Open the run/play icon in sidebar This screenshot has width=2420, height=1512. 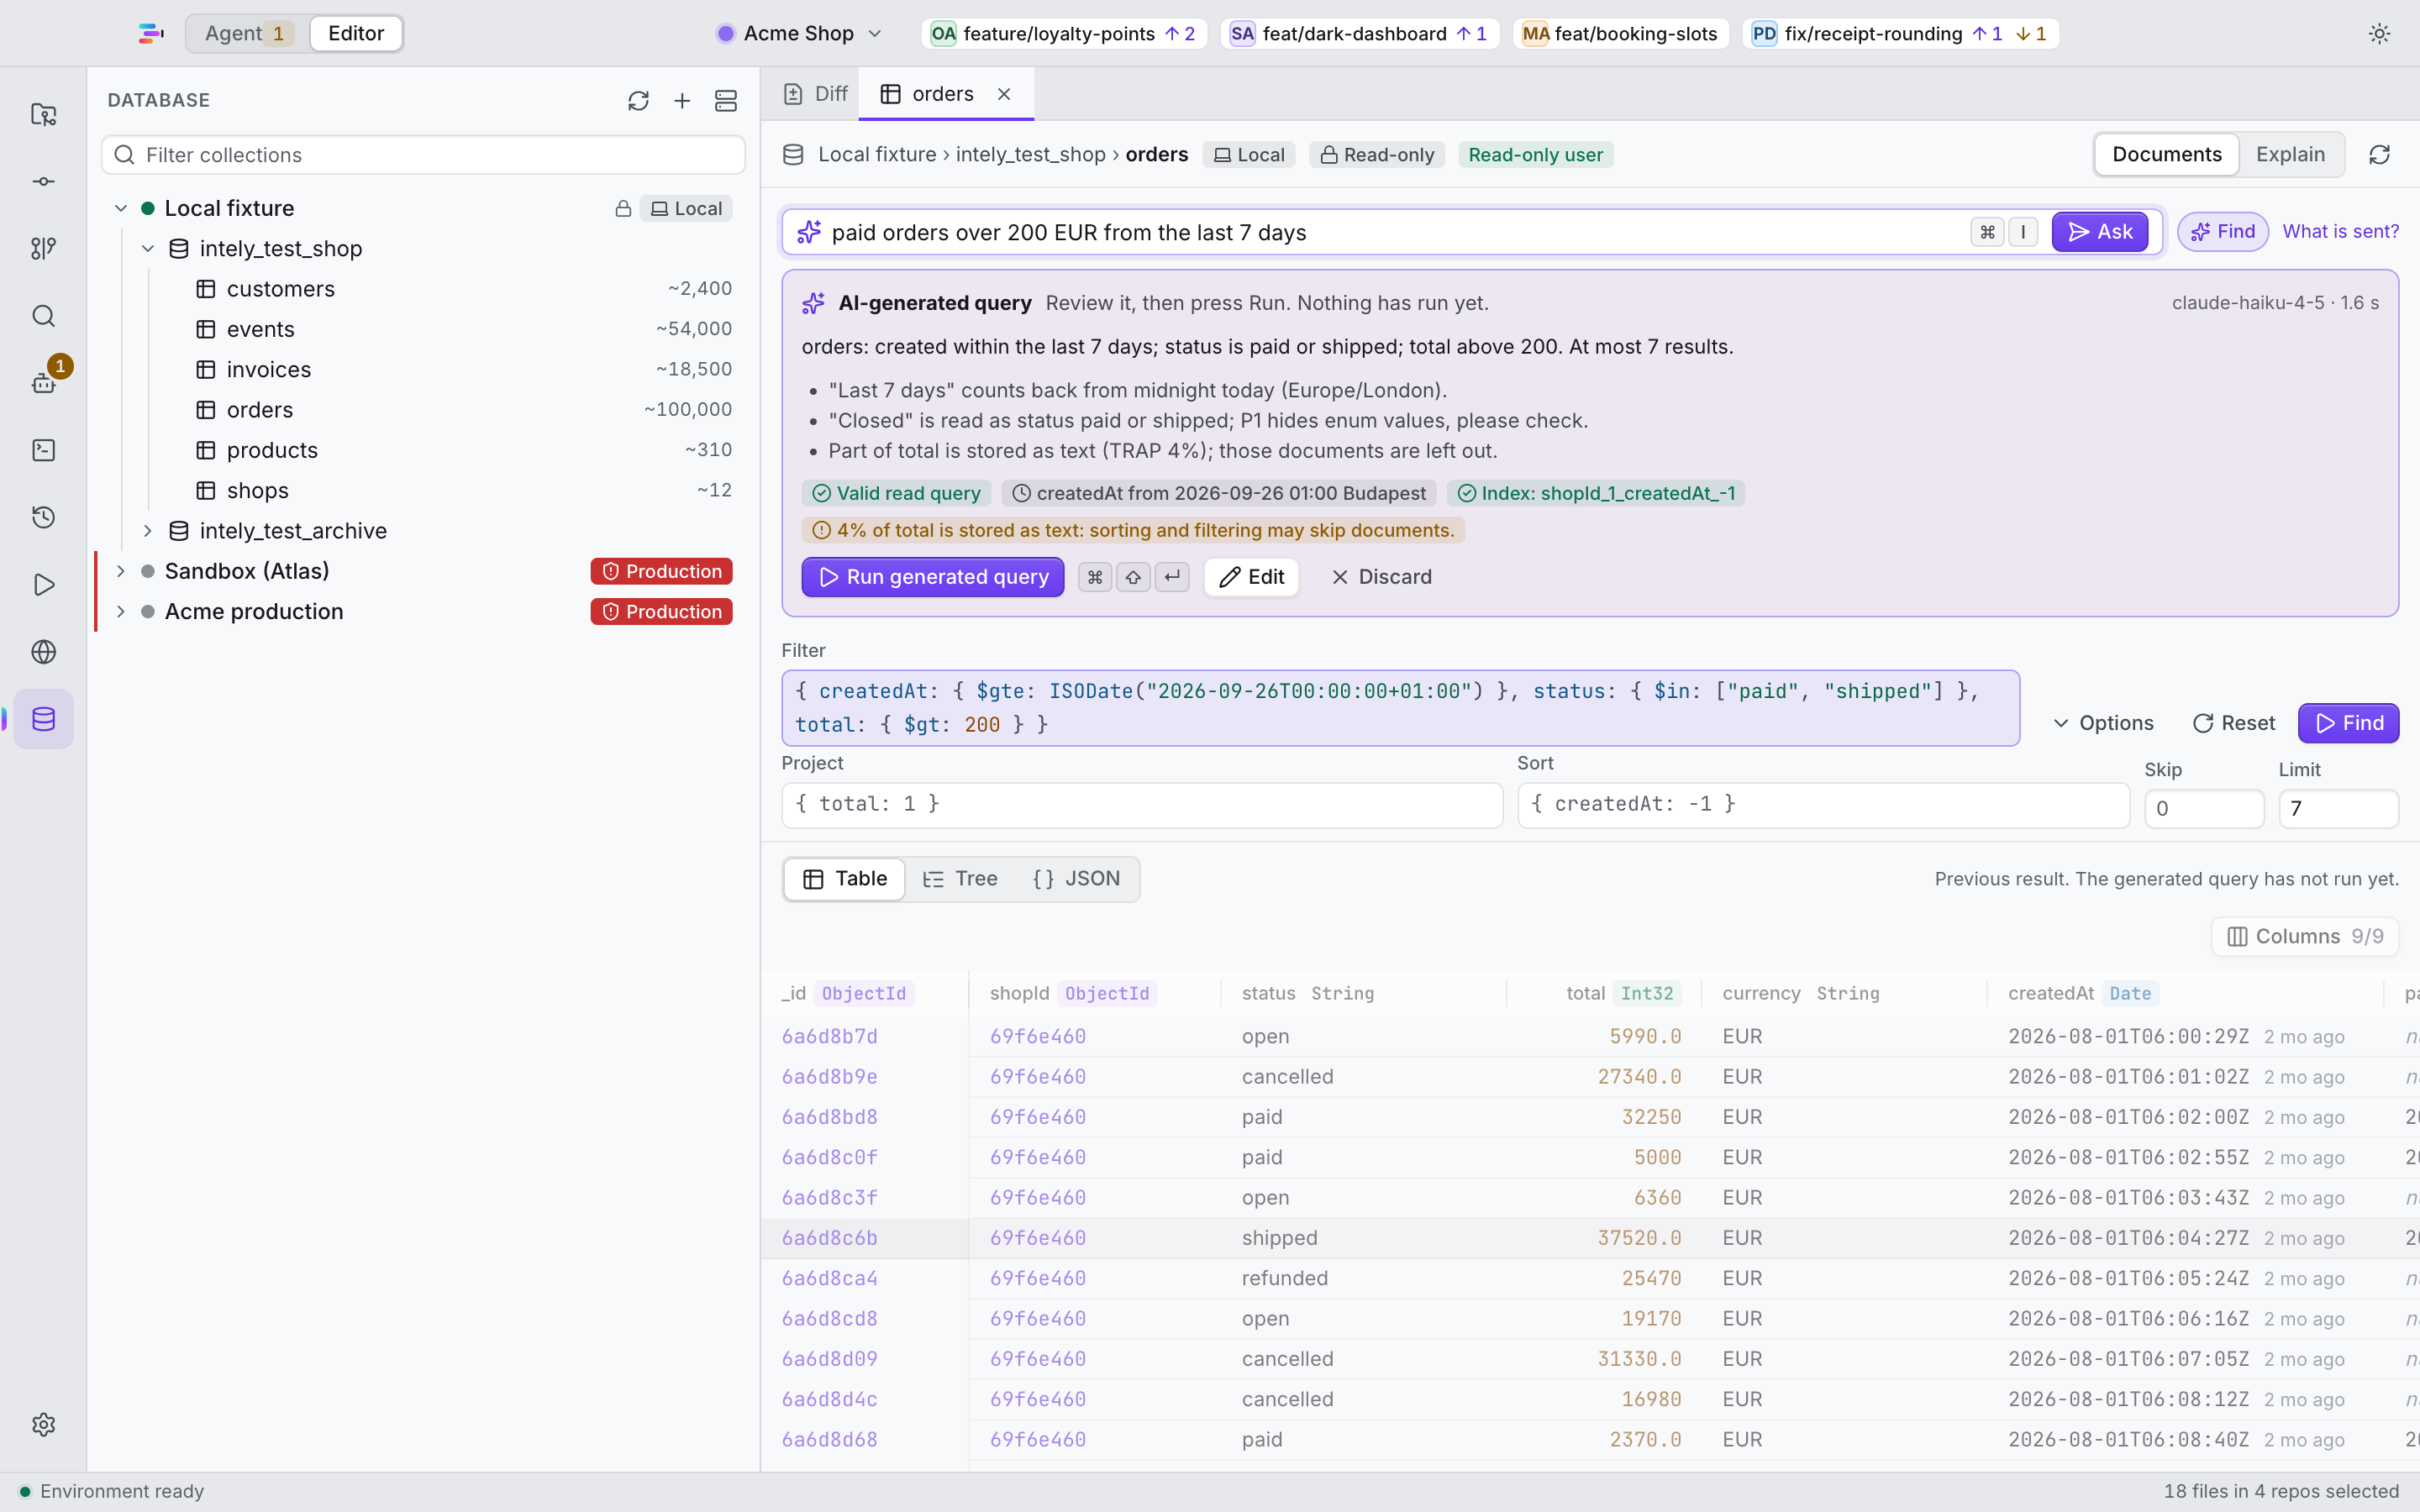[43, 585]
